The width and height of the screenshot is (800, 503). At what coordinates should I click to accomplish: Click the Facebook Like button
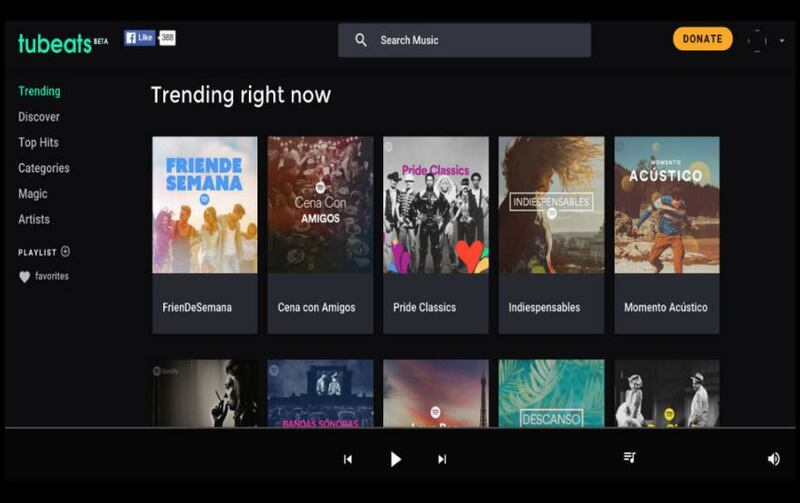(x=140, y=38)
